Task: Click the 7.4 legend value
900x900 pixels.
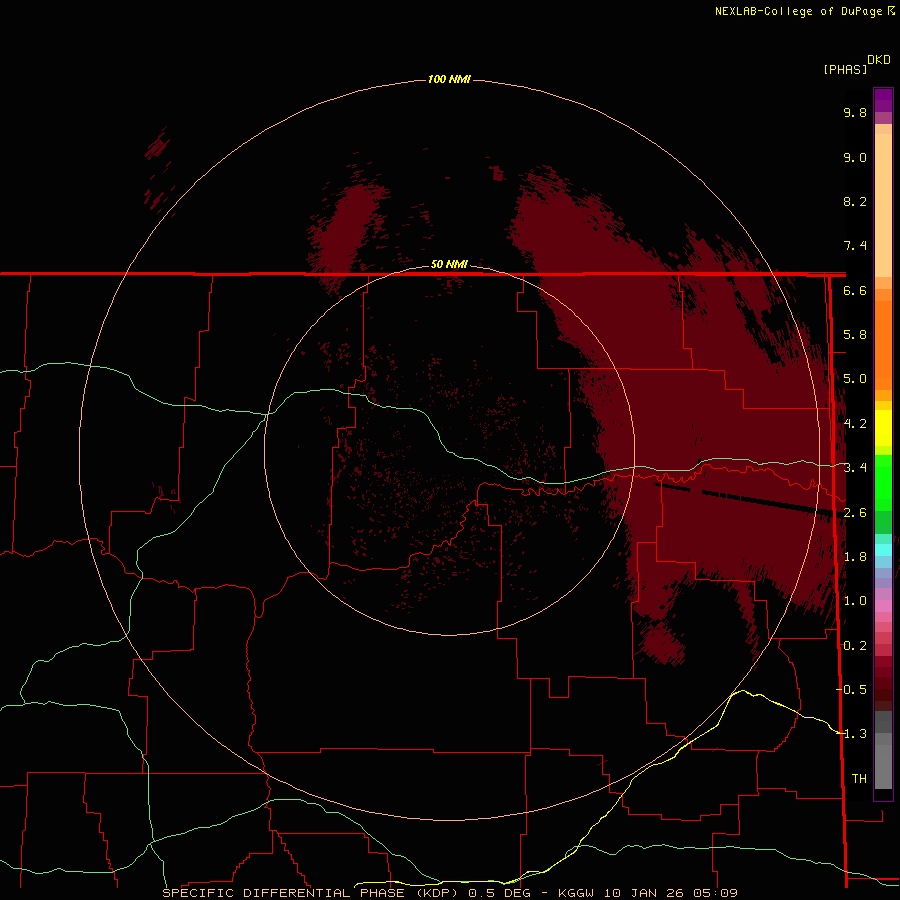Action: tap(855, 246)
